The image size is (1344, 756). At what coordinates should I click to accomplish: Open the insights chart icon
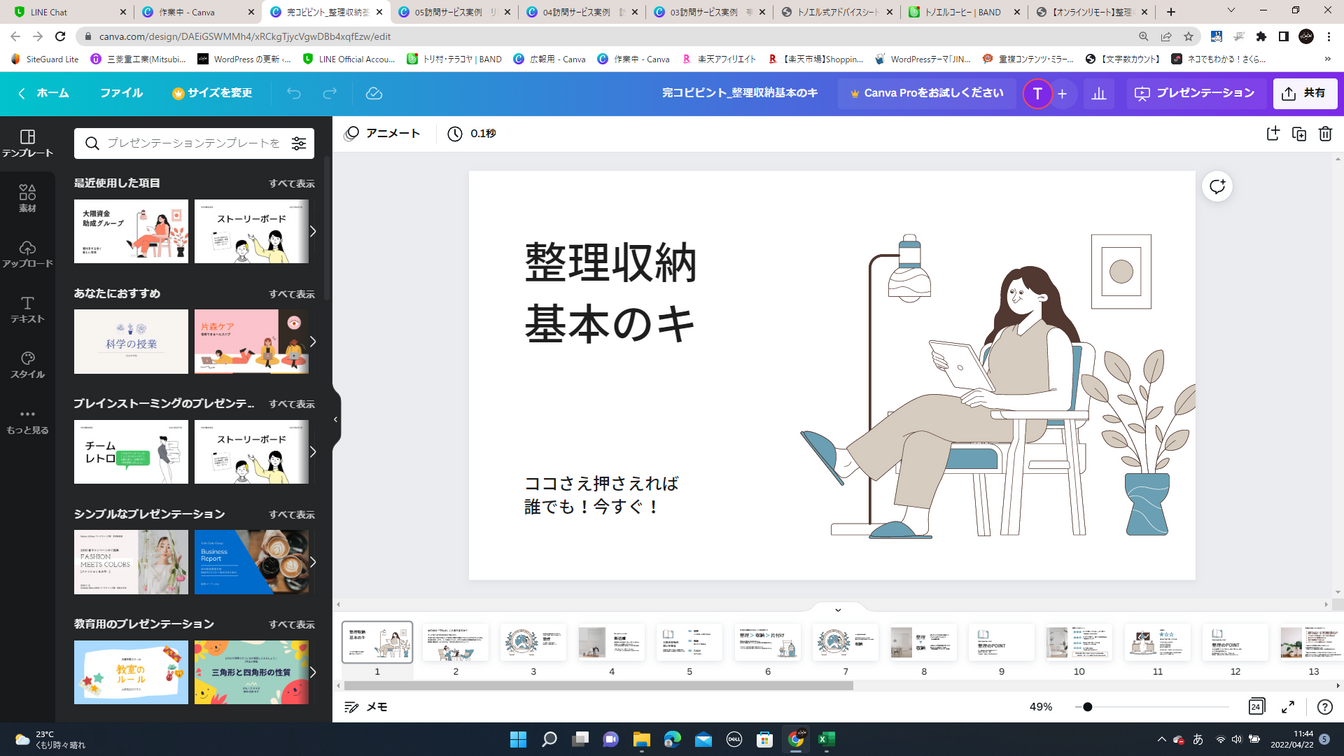tap(1098, 93)
